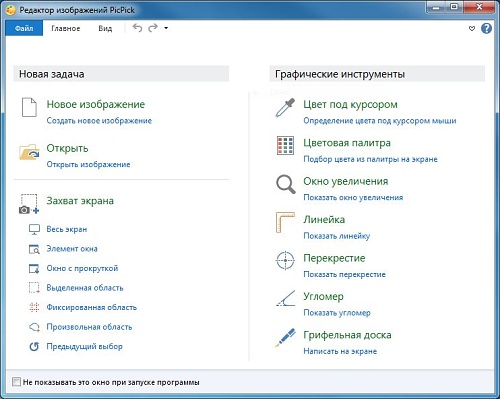Click the color palette grid icon
The height and width of the screenshot is (399, 500).
pos(285,146)
